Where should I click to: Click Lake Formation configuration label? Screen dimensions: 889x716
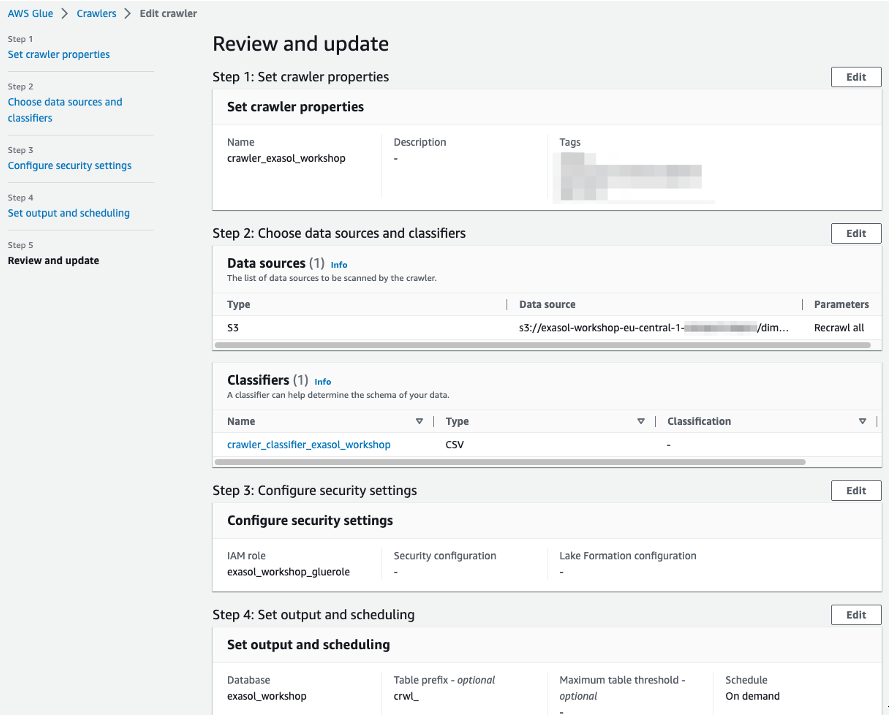[628, 556]
